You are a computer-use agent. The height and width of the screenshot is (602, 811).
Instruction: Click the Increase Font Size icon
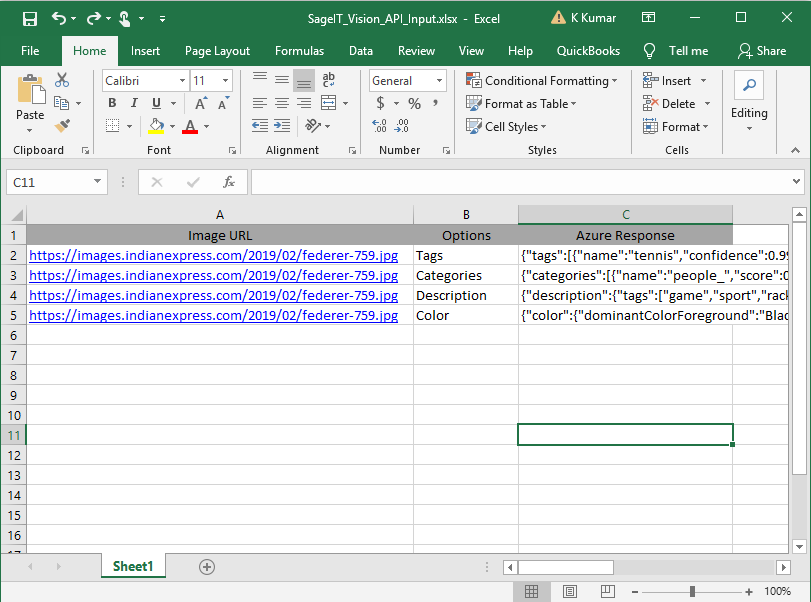[200, 103]
